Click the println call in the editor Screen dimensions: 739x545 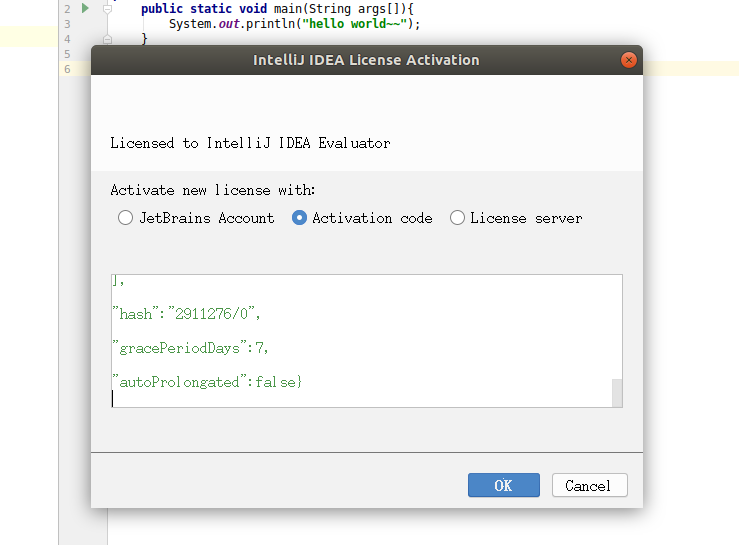click(x=271, y=24)
